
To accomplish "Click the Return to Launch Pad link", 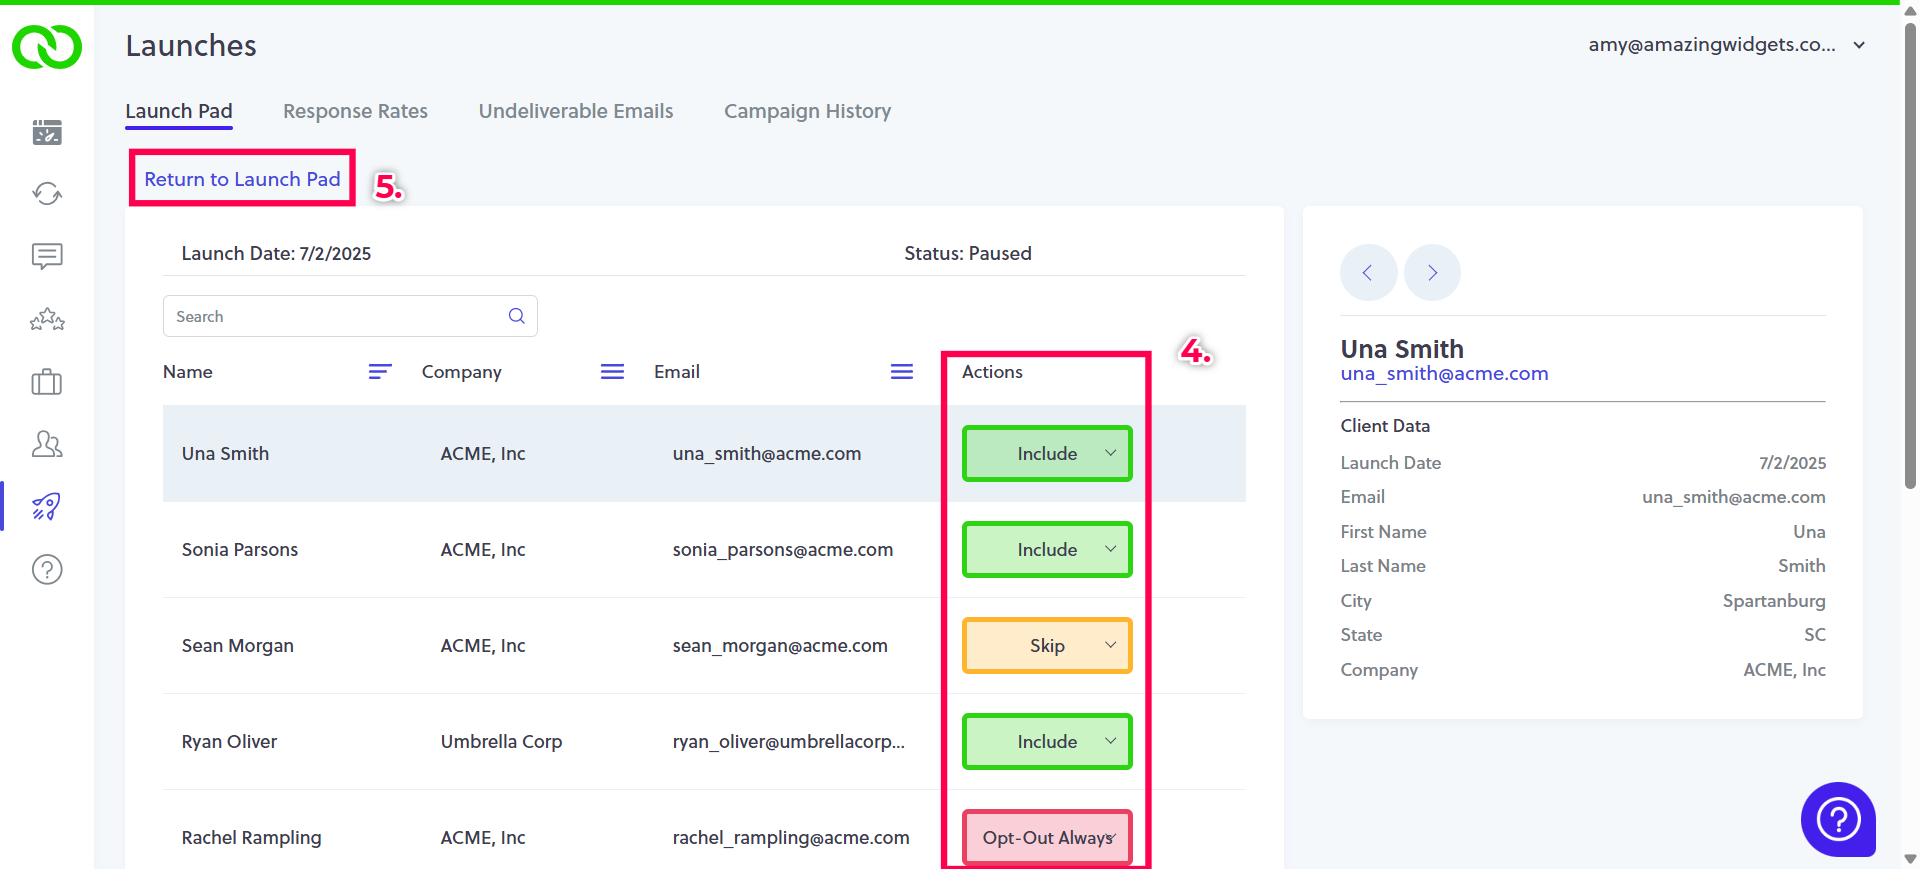I will [242, 179].
